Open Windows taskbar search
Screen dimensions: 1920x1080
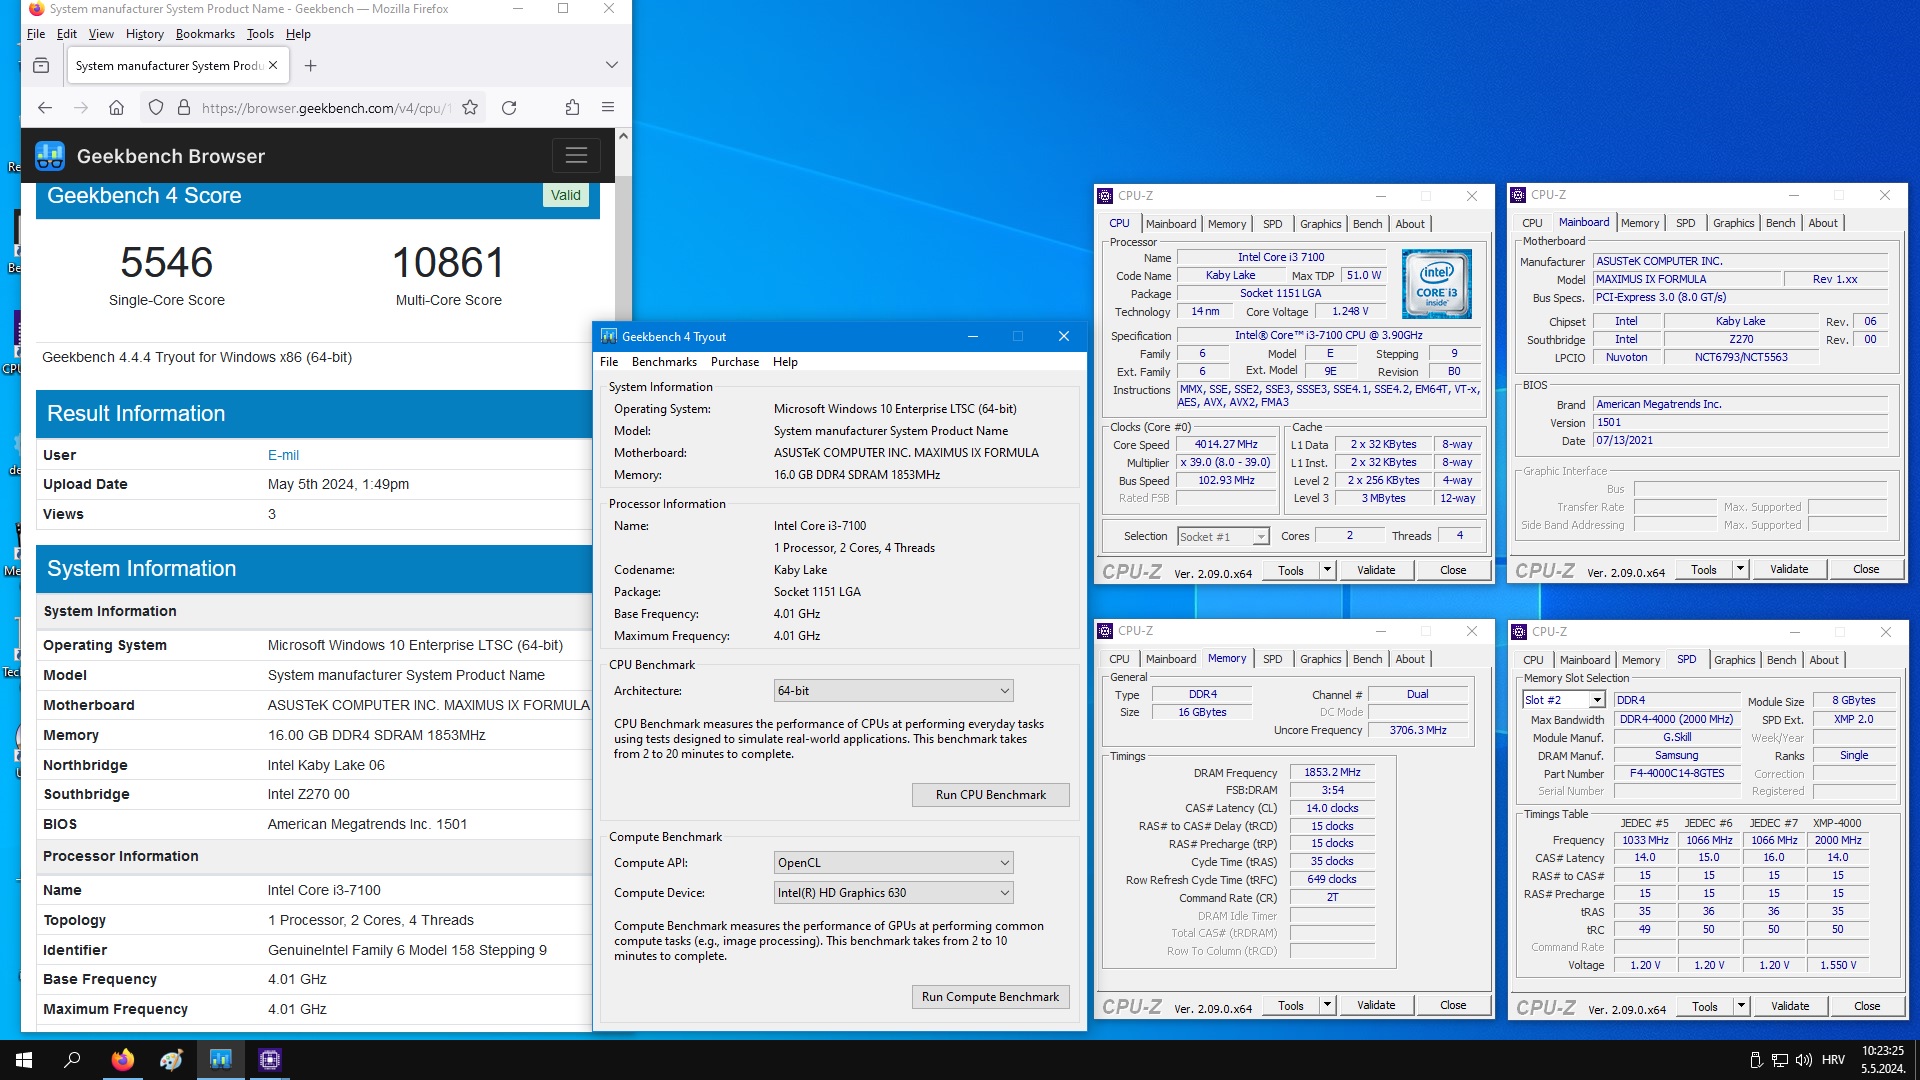point(72,1060)
